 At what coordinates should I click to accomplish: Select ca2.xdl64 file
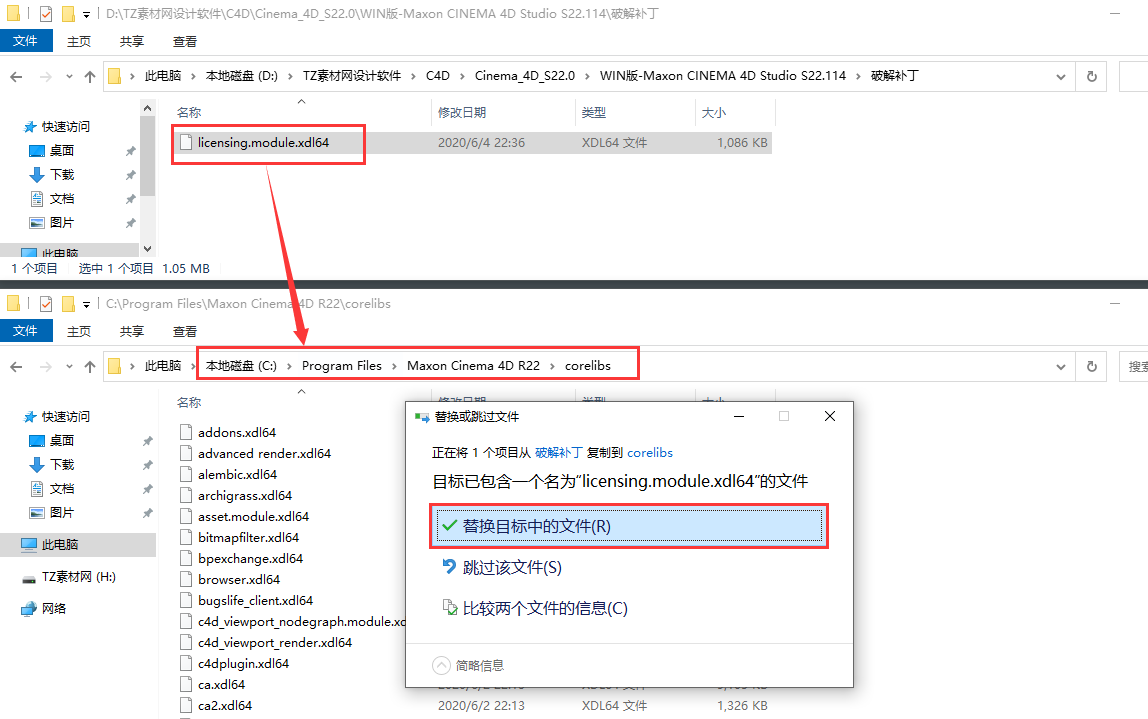(x=225, y=706)
